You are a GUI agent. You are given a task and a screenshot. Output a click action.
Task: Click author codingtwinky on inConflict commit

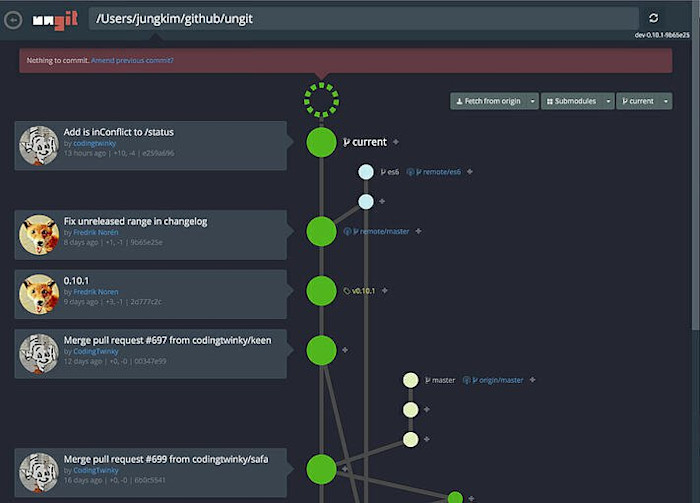(x=94, y=143)
